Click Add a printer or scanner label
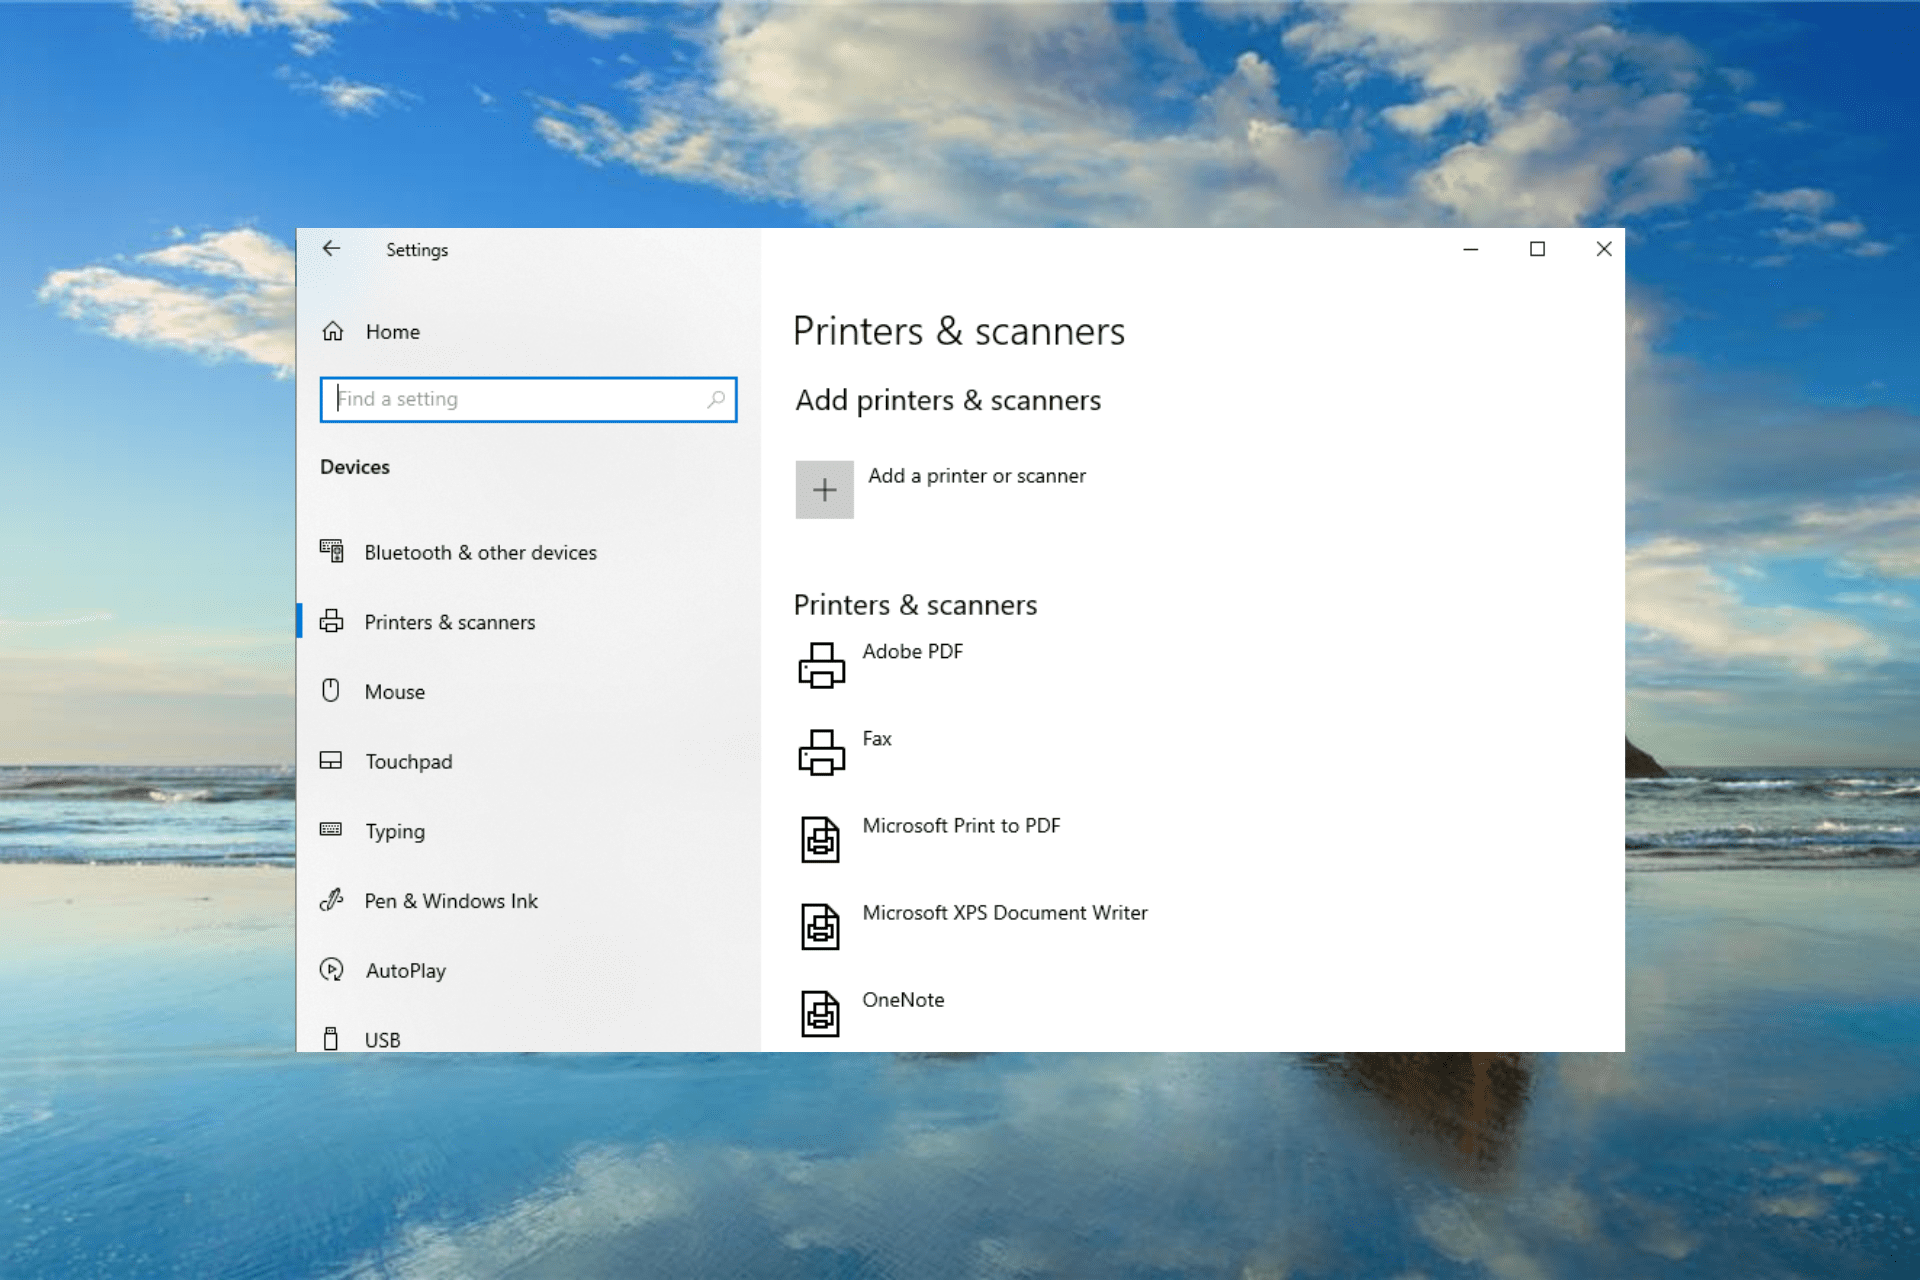This screenshot has height=1280, width=1920. tap(977, 476)
